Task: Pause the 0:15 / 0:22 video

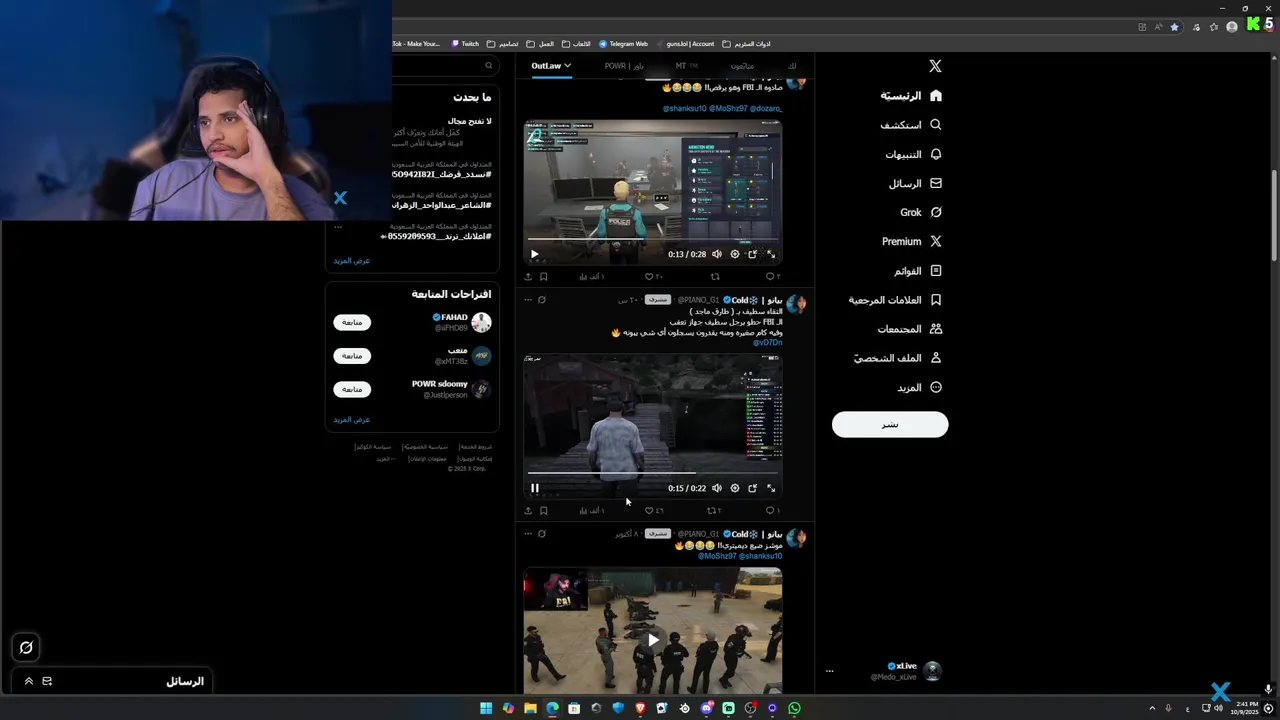Action: coord(534,488)
